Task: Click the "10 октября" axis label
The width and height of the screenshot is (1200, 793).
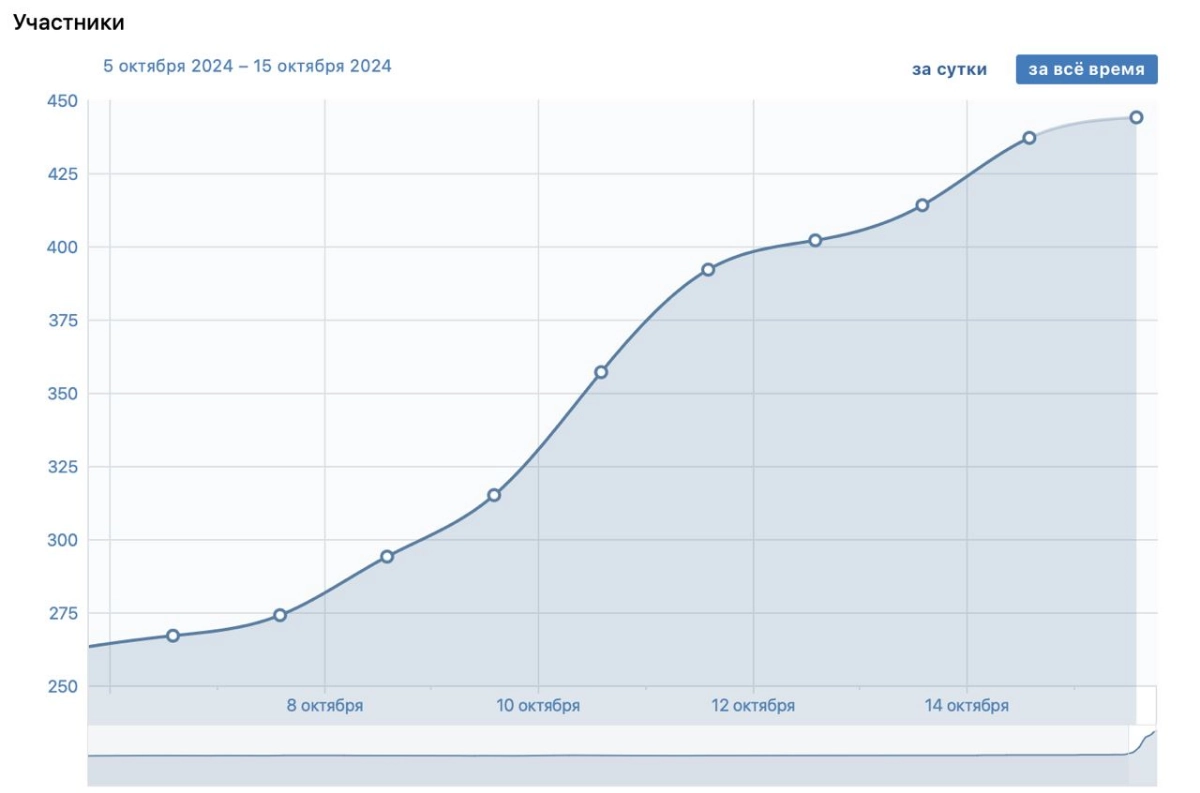Action: pos(538,706)
